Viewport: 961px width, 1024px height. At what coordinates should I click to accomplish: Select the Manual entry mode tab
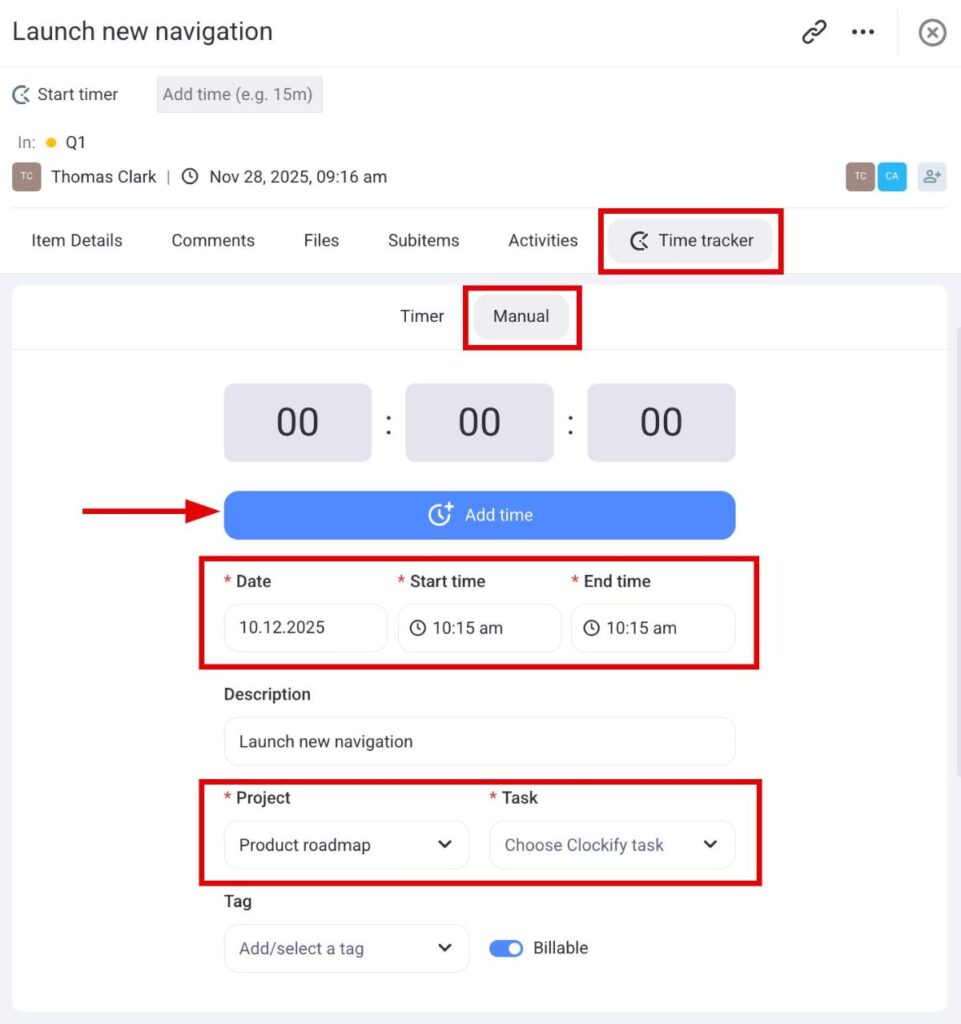[521, 316]
